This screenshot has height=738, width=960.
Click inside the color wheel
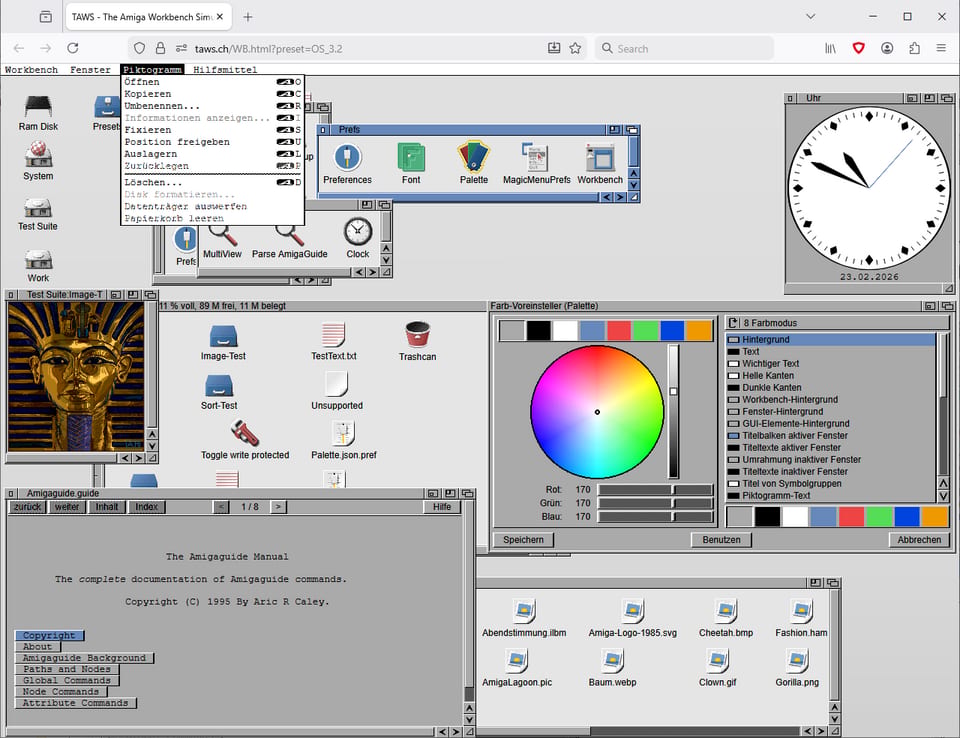click(x=597, y=412)
